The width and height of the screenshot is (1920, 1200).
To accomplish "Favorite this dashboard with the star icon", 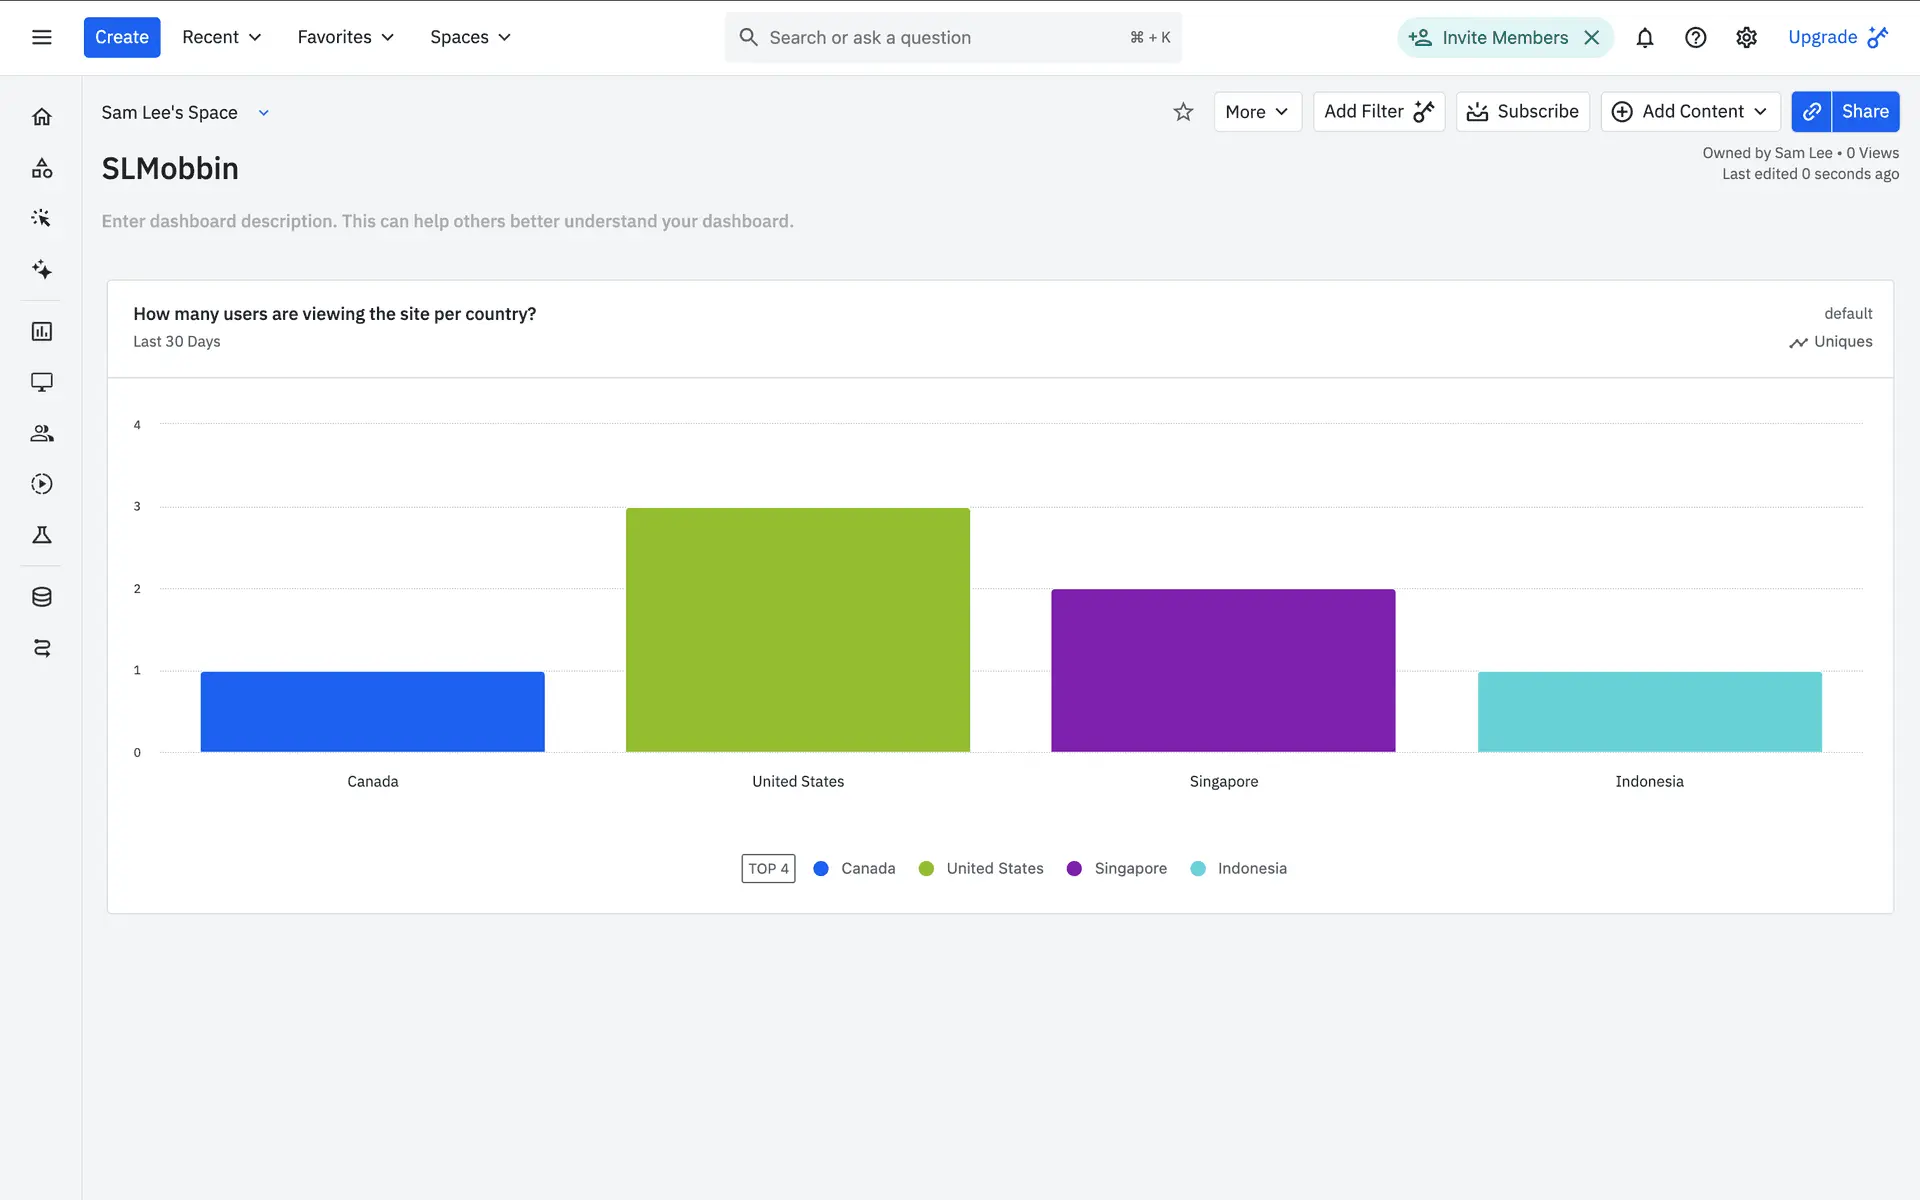I will tap(1183, 112).
